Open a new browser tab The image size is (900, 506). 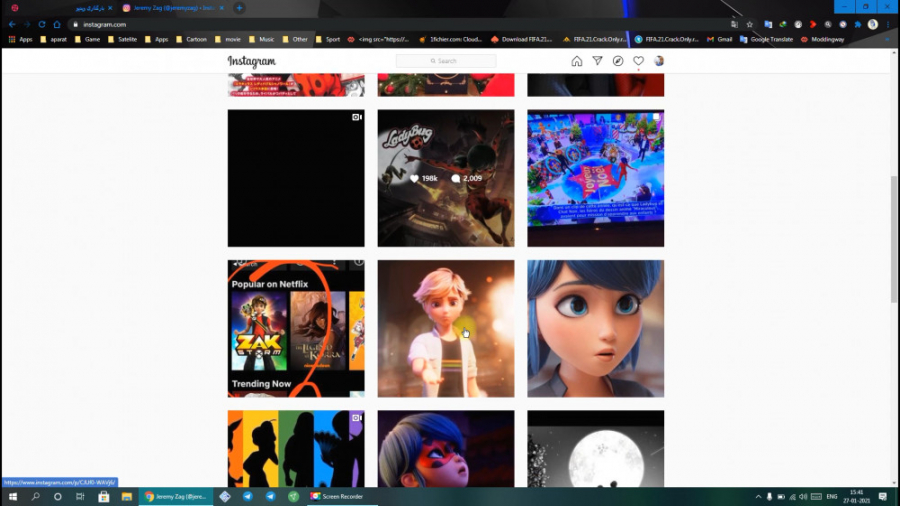pos(239,8)
